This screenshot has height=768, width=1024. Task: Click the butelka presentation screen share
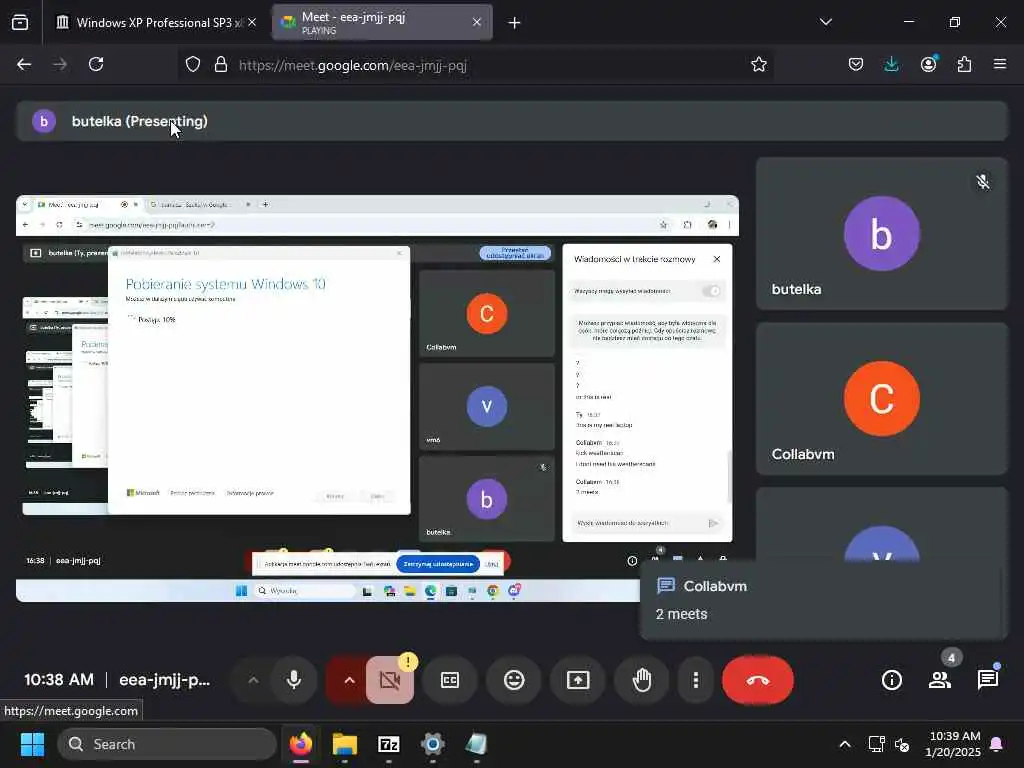click(377, 398)
